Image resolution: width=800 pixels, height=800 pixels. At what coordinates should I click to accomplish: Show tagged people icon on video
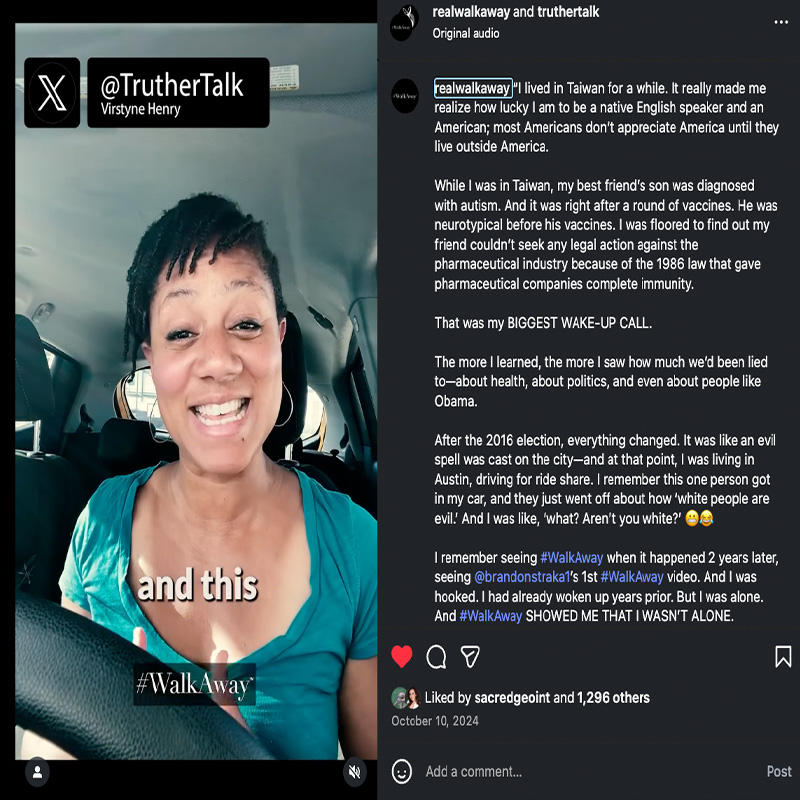click(x=38, y=772)
